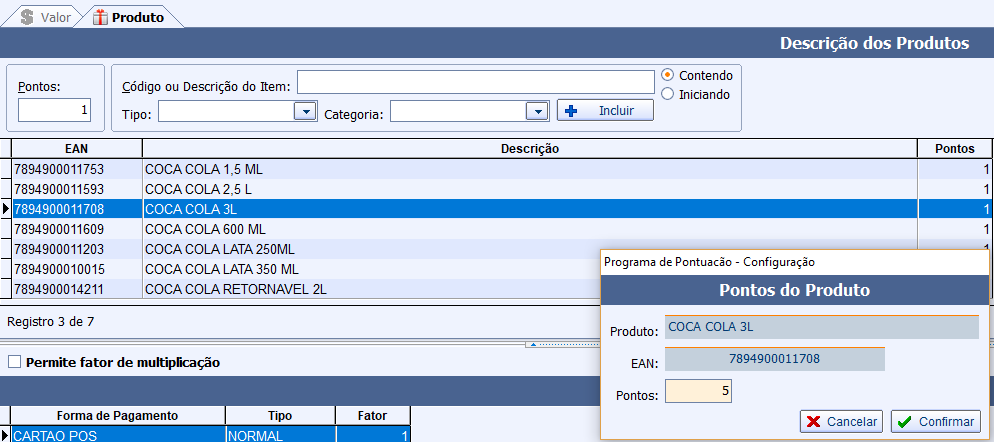Focus the Código ou Descrição do Item field
Viewport: 994px width, 442px height.
pyautogui.click(x=474, y=82)
